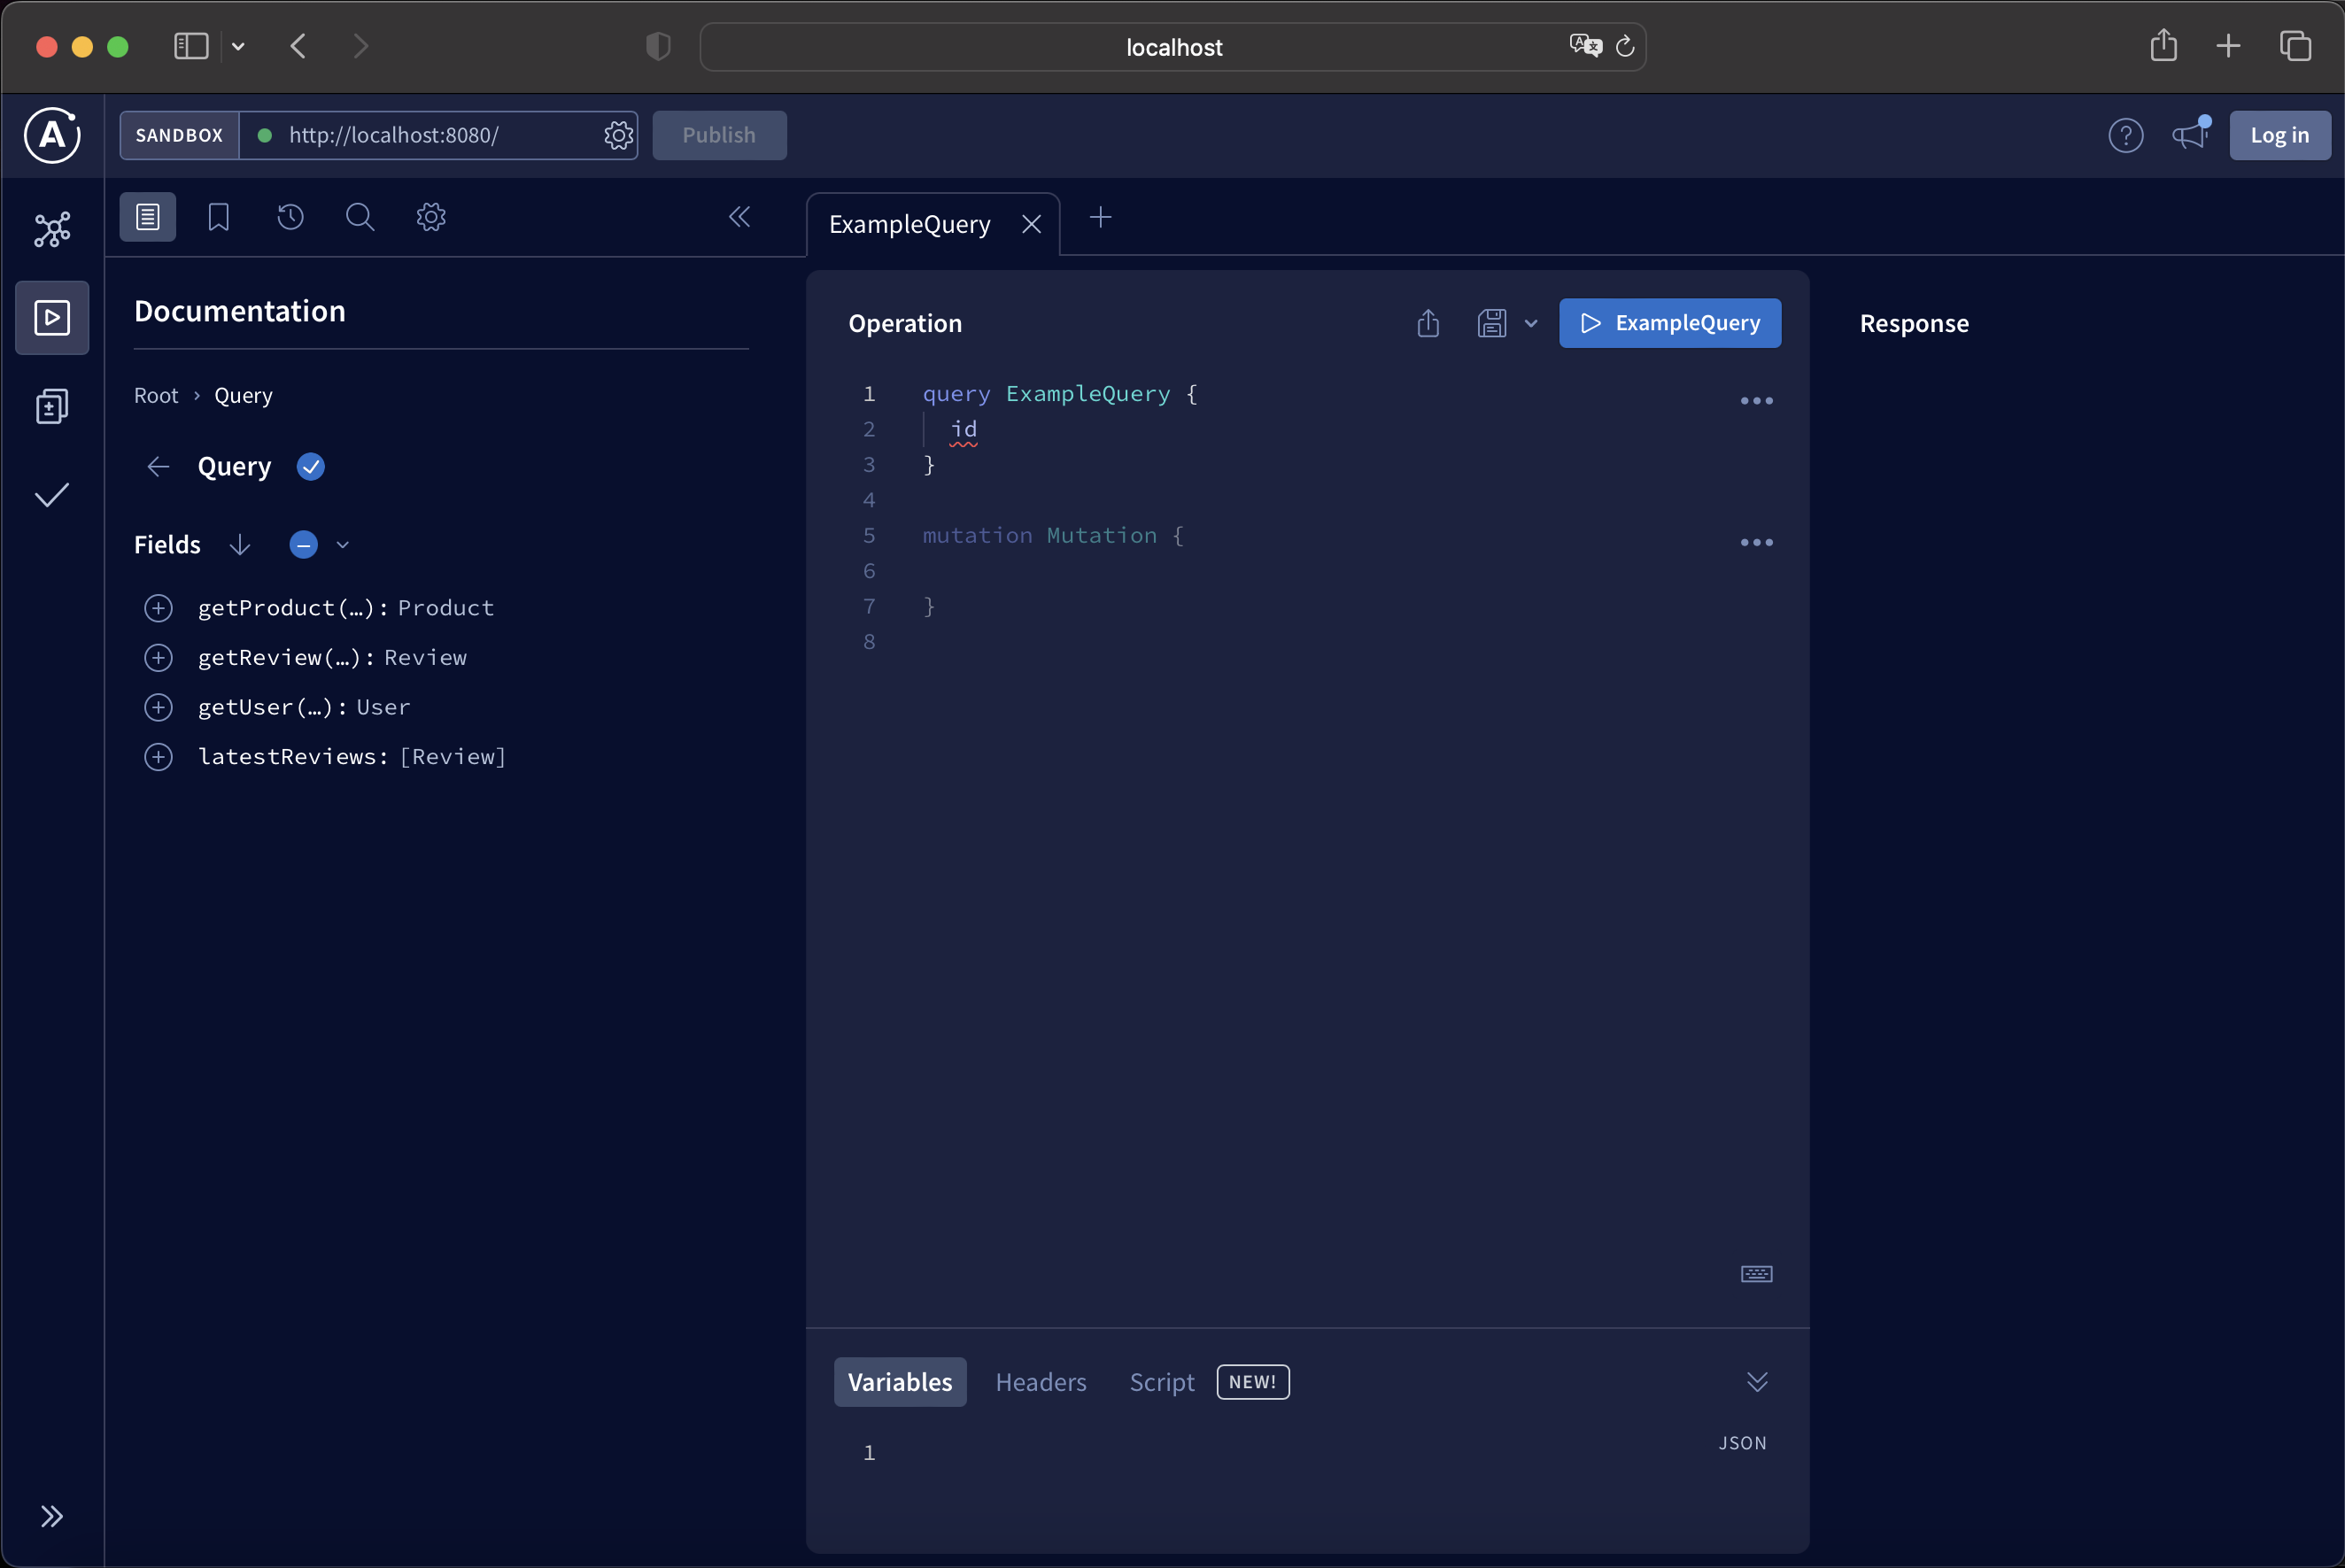Viewport: 2345px width, 1568px height.
Task: Open the Schema graph sidebar icon
Action: pos(52,229)
